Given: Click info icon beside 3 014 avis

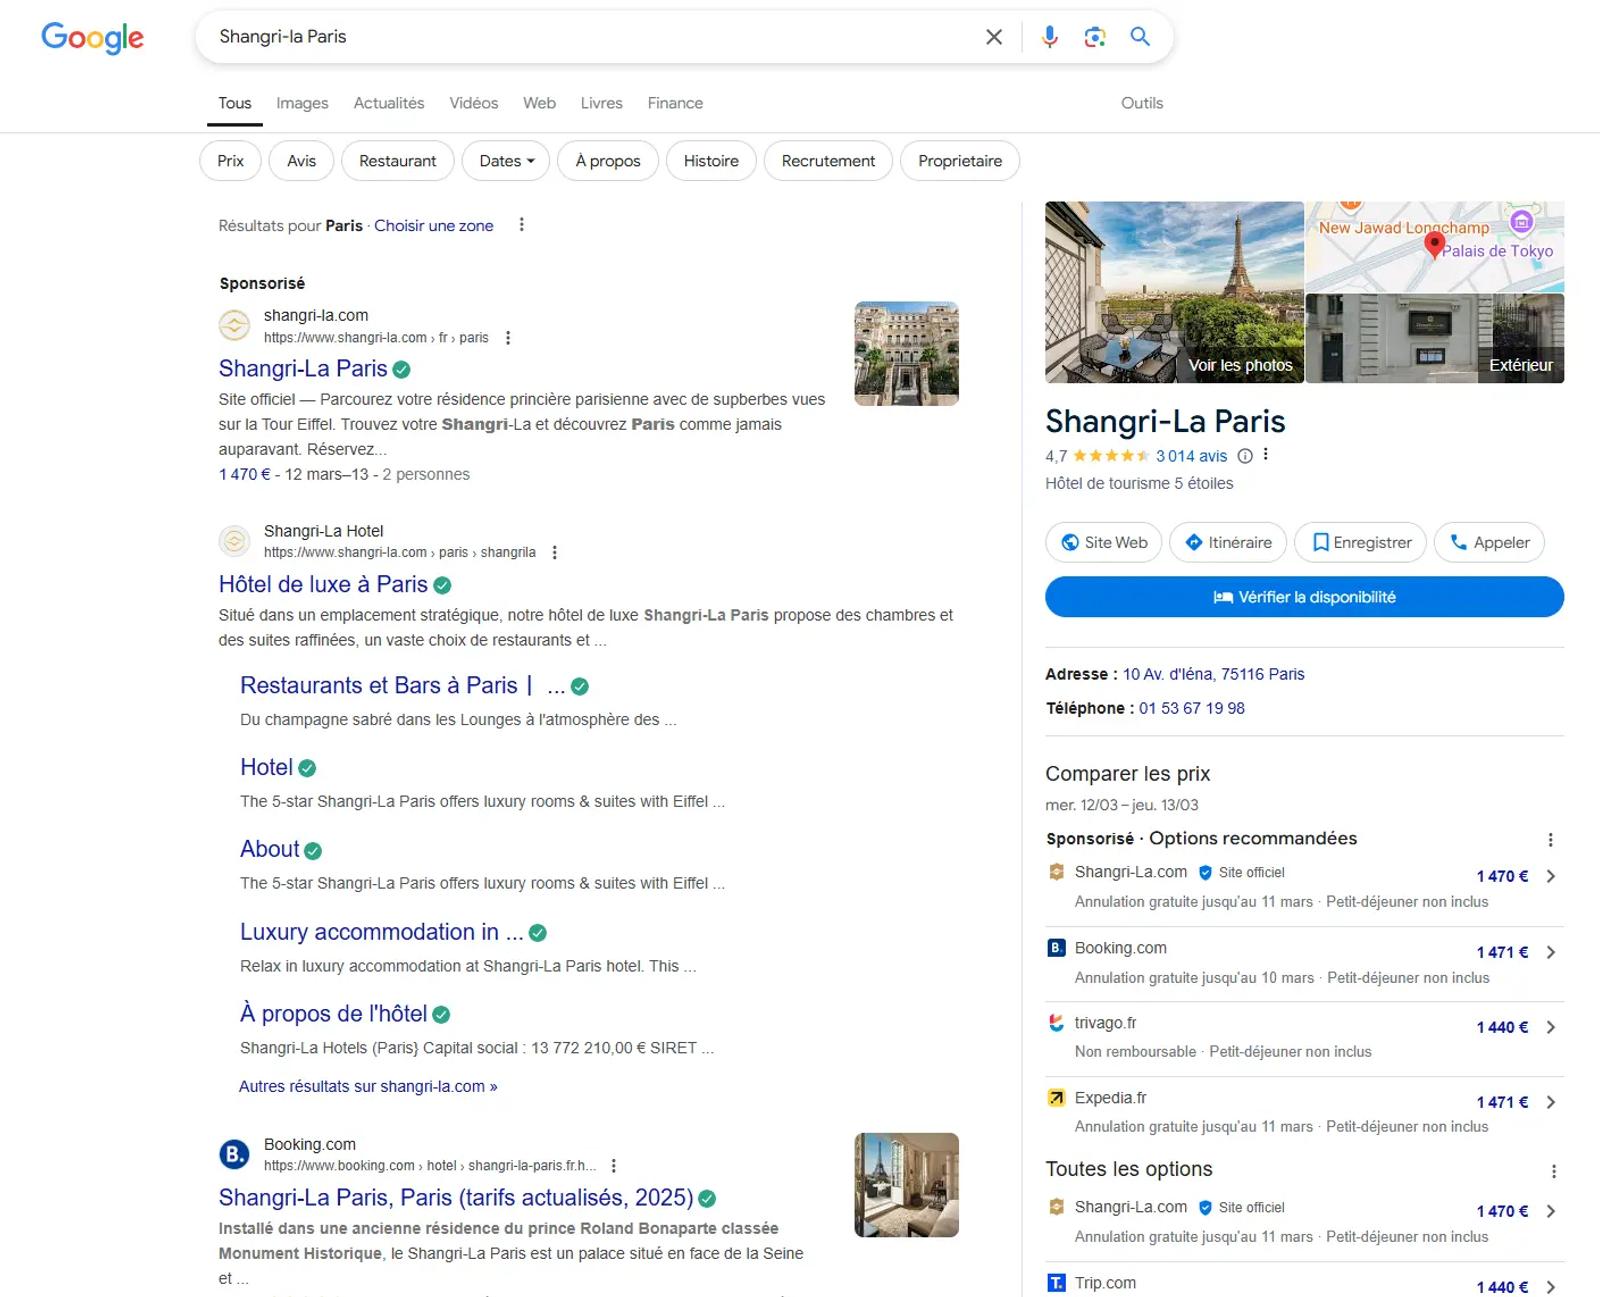Looking at the screenshot, I should 1245,456.
